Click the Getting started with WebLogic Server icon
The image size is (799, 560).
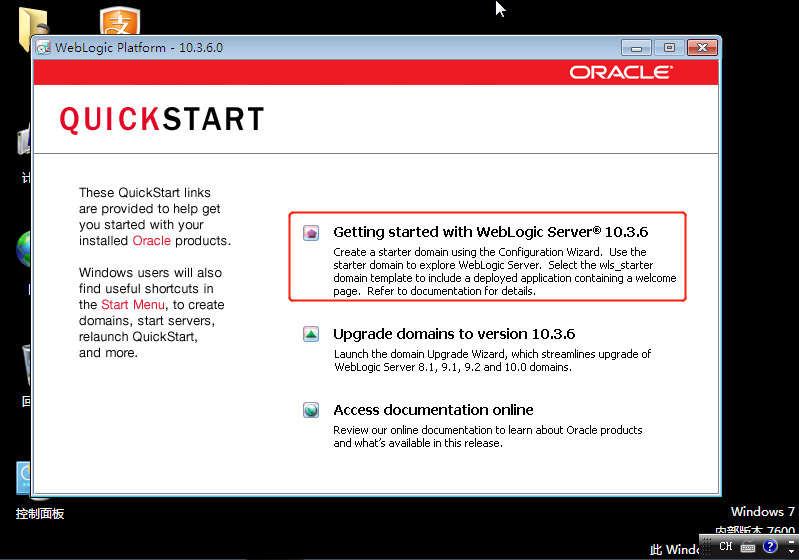pyautogui.click(x=311, y=233)
